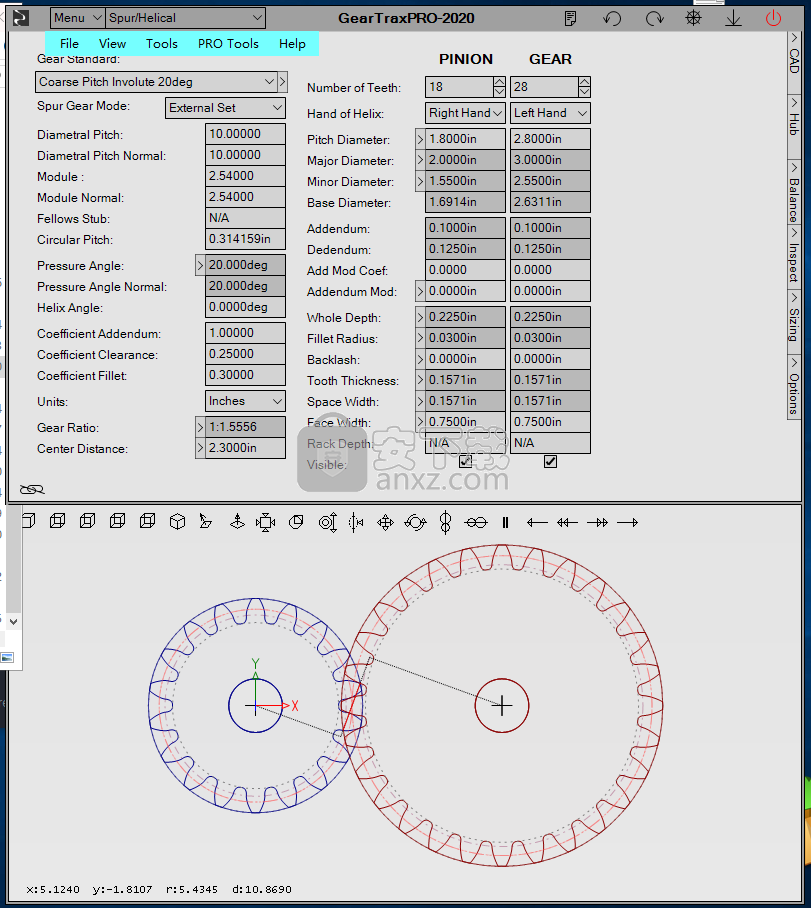Click the arrow button next to Center Distance
The image size is (811, 908).
coord(200,449)
